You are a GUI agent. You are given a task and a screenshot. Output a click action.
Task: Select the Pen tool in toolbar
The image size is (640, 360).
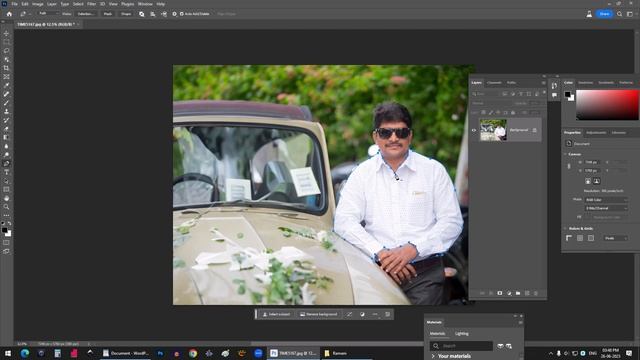point(6,163)
